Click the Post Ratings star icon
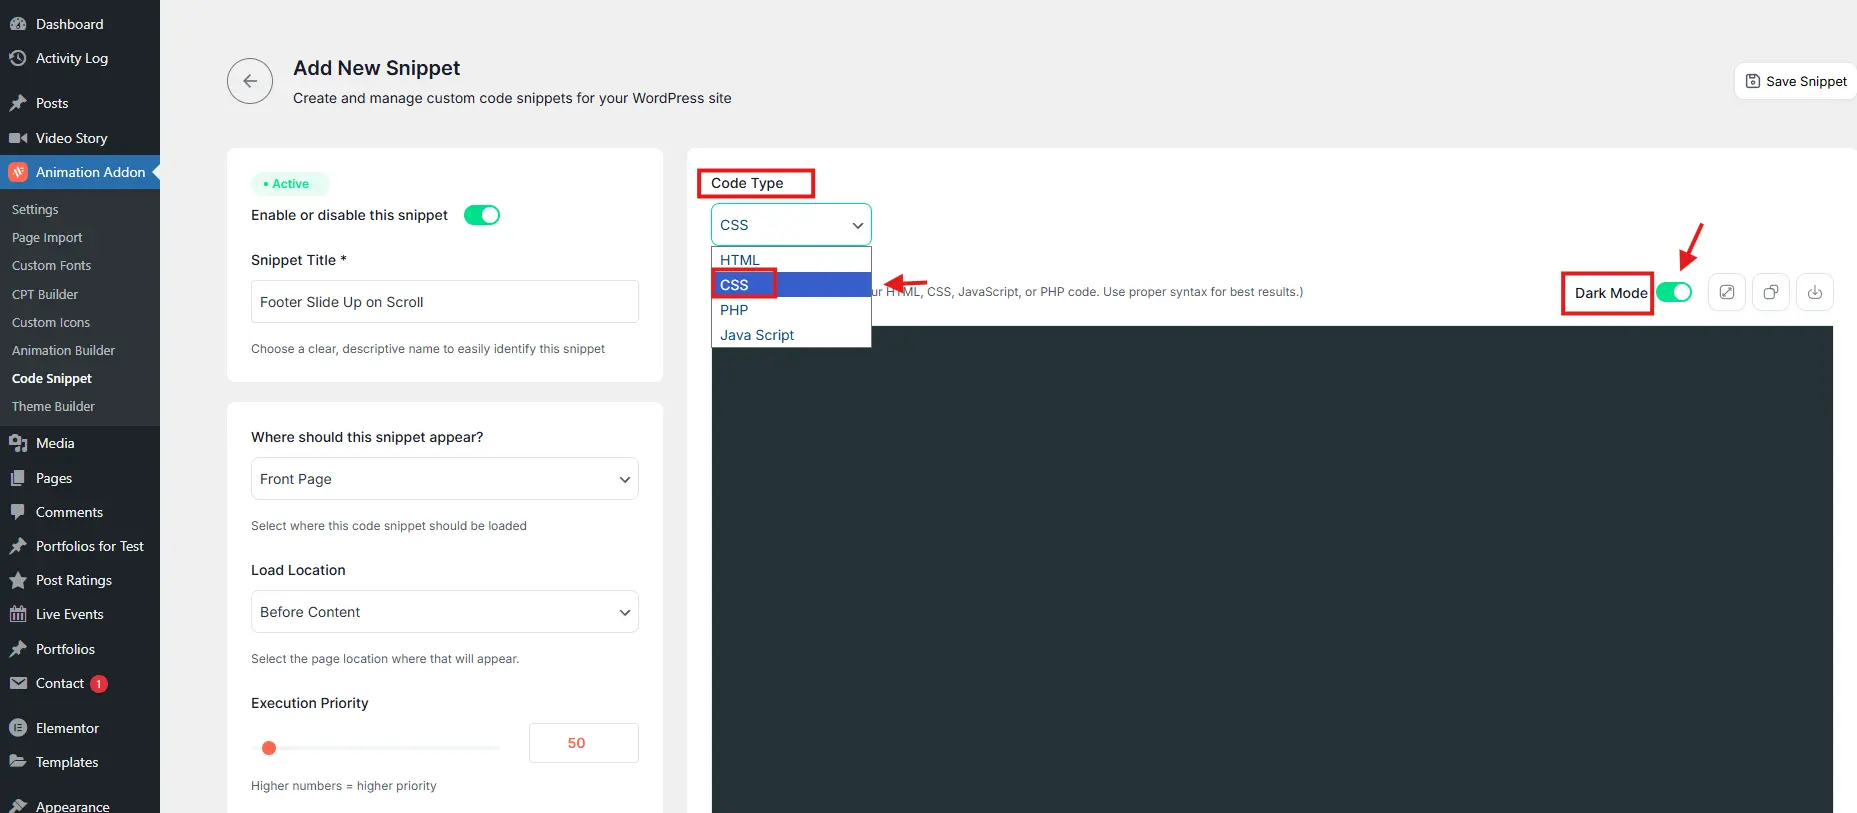Image resolution: width=1857 pixels, height=813 pixels. click(x=18, y=580)
